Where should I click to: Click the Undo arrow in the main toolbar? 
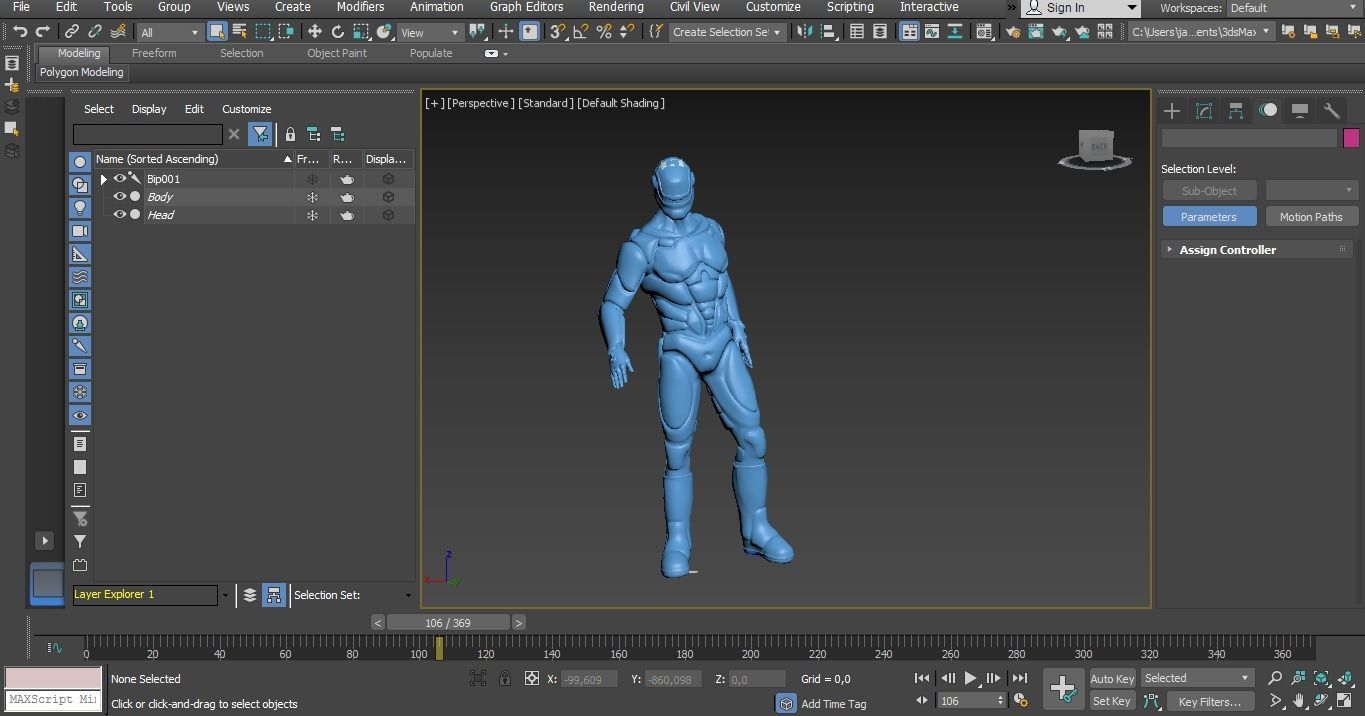coord(20,32)
